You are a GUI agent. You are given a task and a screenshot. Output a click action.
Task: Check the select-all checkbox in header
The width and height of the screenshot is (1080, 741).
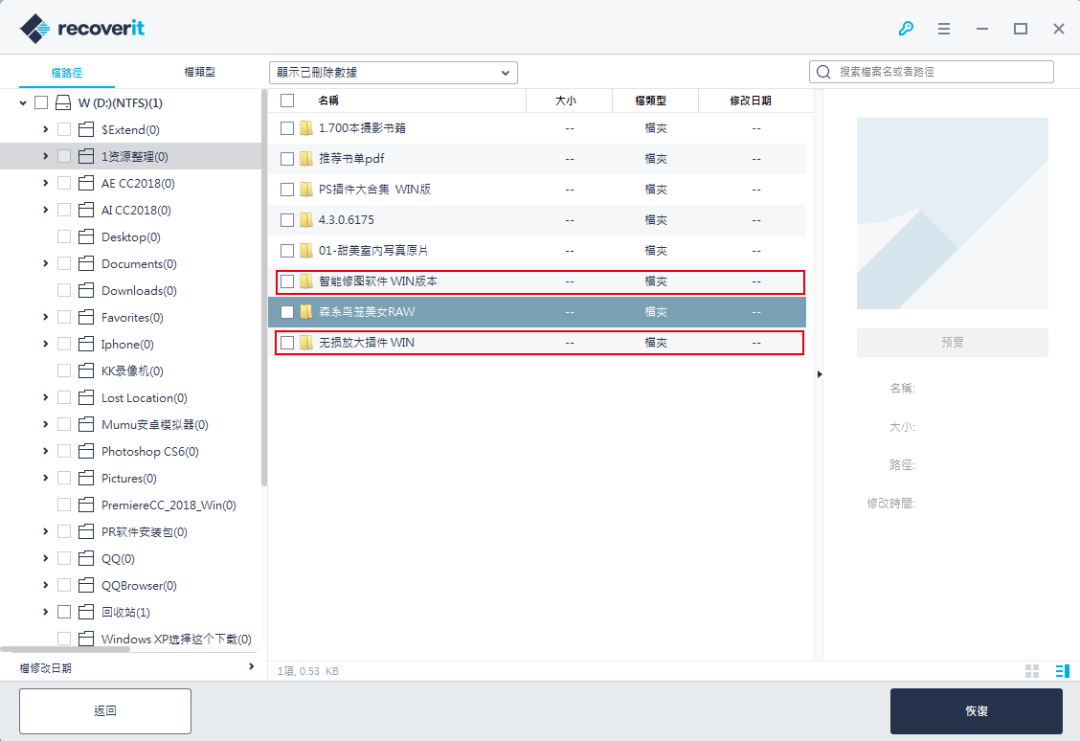(x=287, y=101)
